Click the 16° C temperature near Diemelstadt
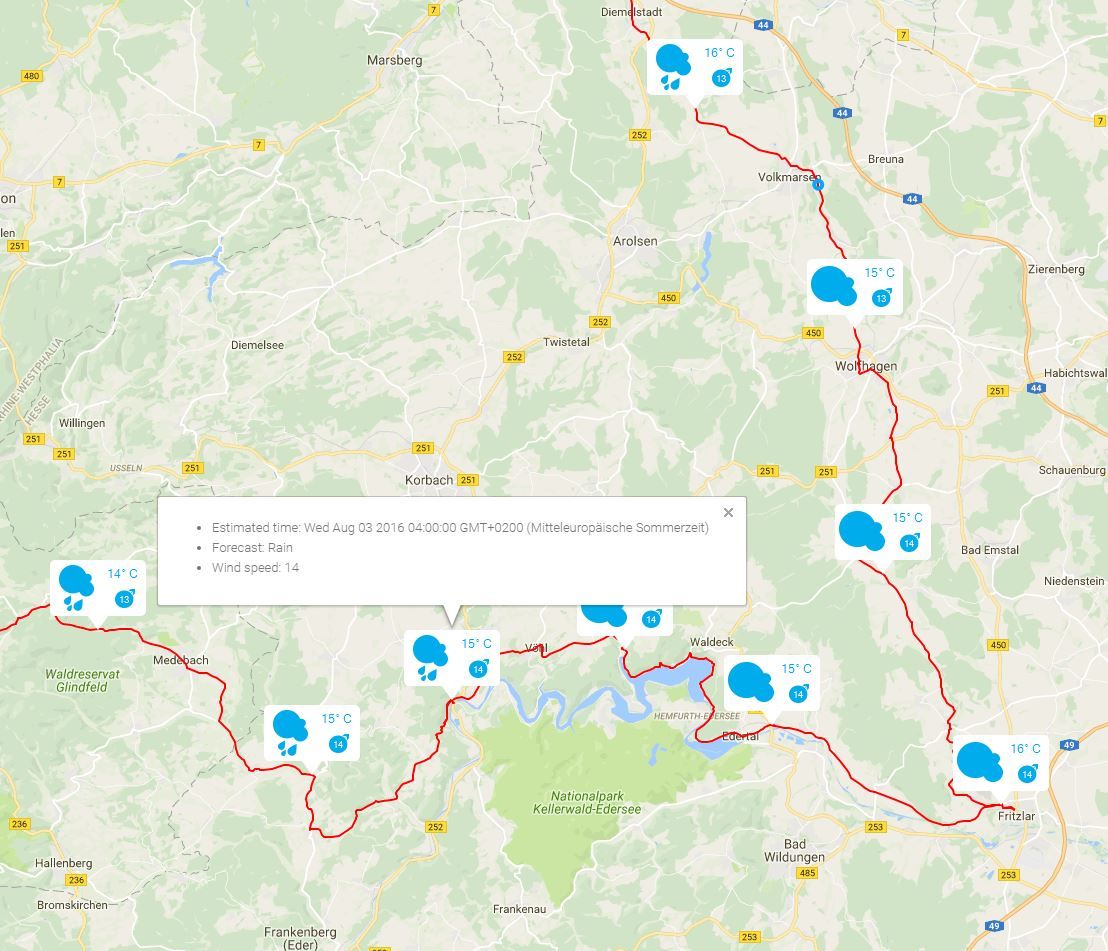Viewport: 1108px width, 951px height. 719,52
